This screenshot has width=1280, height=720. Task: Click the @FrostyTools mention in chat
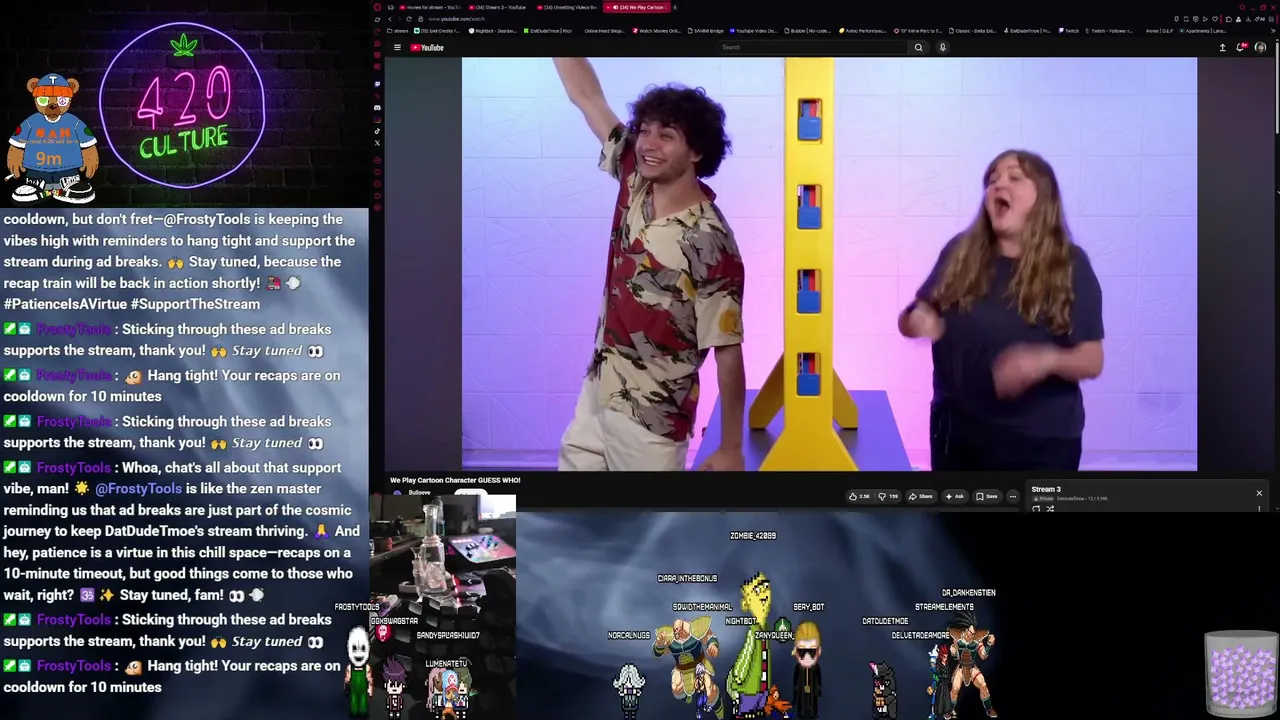[x=139, y=489]
